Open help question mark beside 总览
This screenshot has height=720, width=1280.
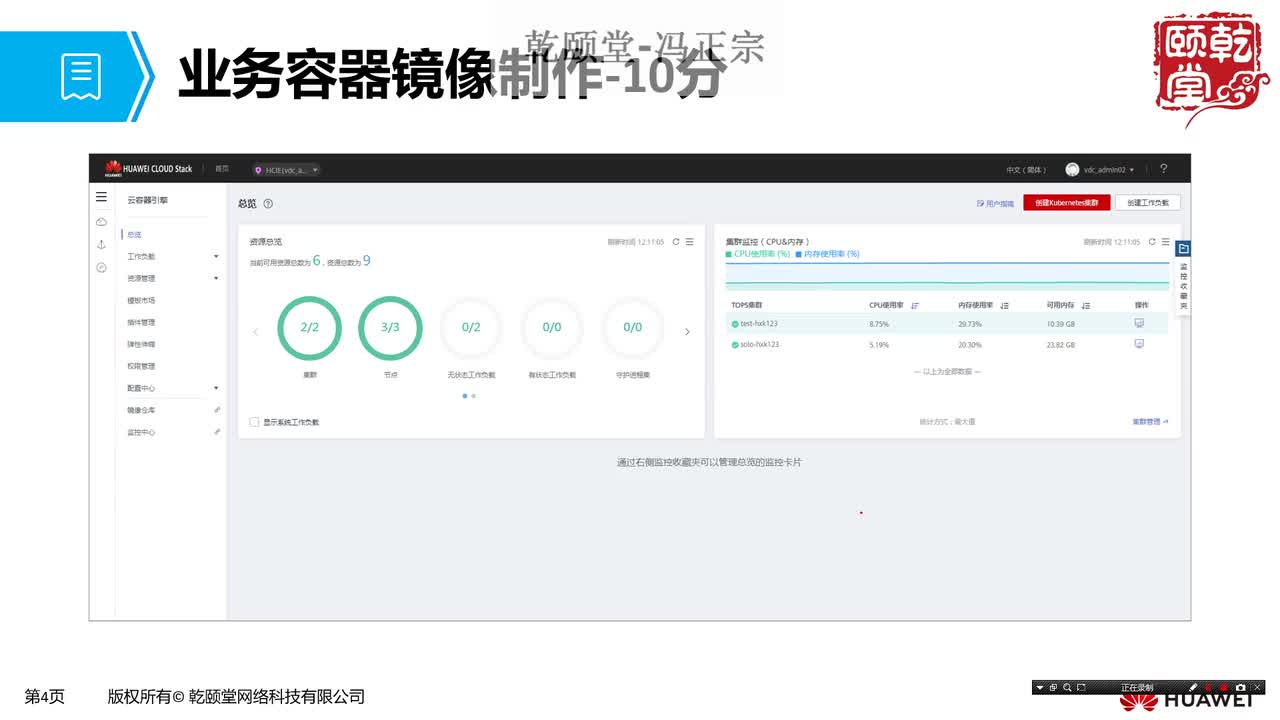(x=268, y=204)
